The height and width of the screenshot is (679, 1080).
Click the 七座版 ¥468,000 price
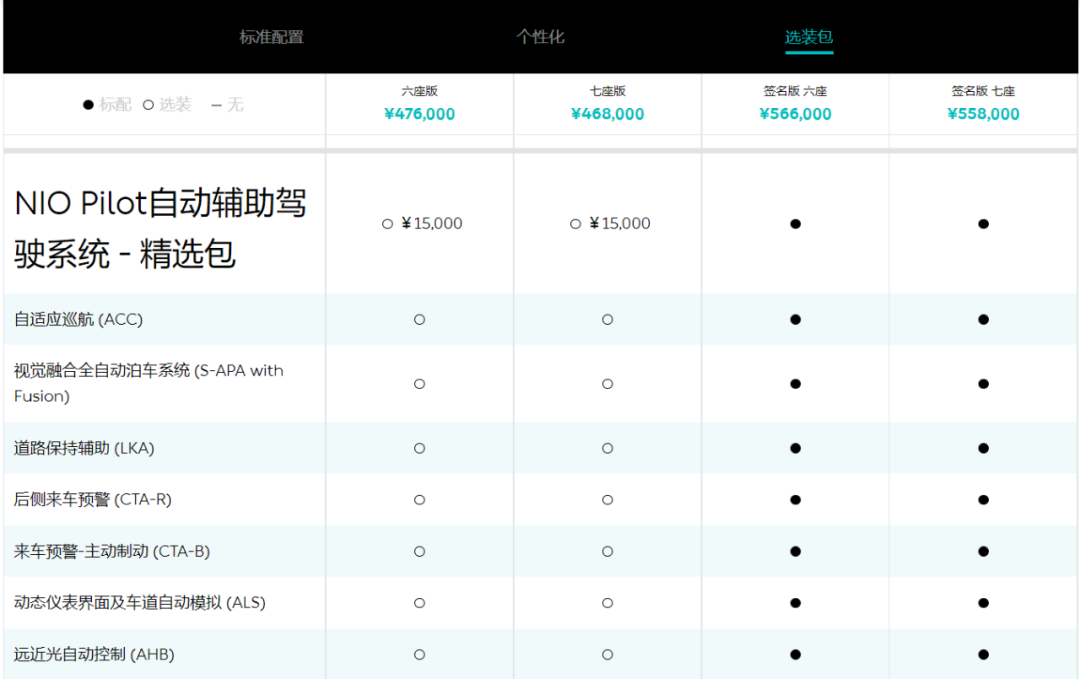point(608,114)
